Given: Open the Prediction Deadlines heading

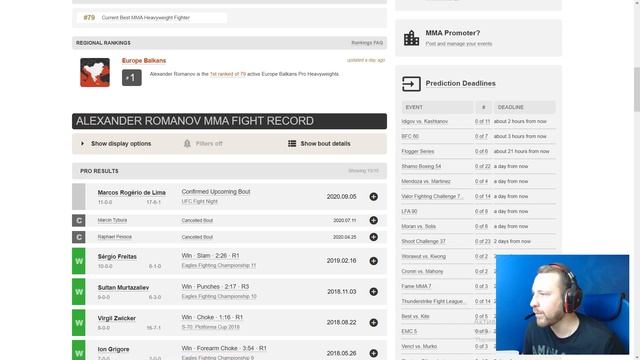Looking at the screenshot, I should [x=460, y=84].
